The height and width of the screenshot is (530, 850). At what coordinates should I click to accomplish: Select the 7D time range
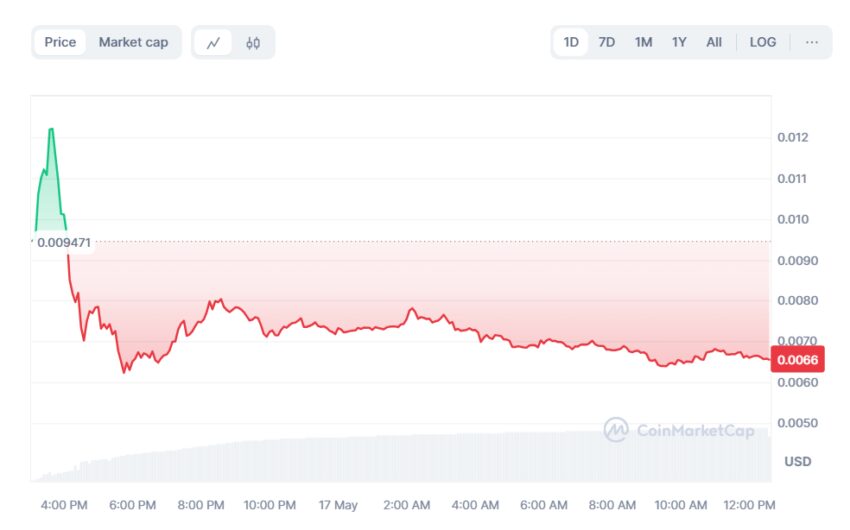(x=607, y=42)
